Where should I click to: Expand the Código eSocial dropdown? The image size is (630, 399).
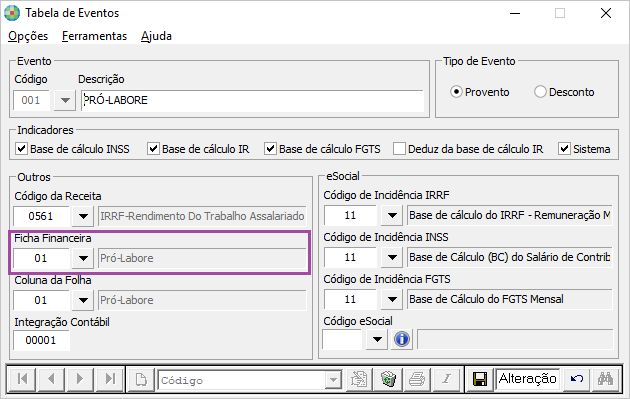tap(376, 340)
